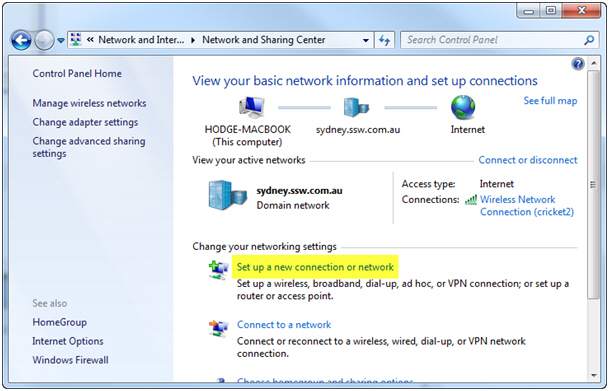Click the Change your networking settings heading

(x=264, y=247)
